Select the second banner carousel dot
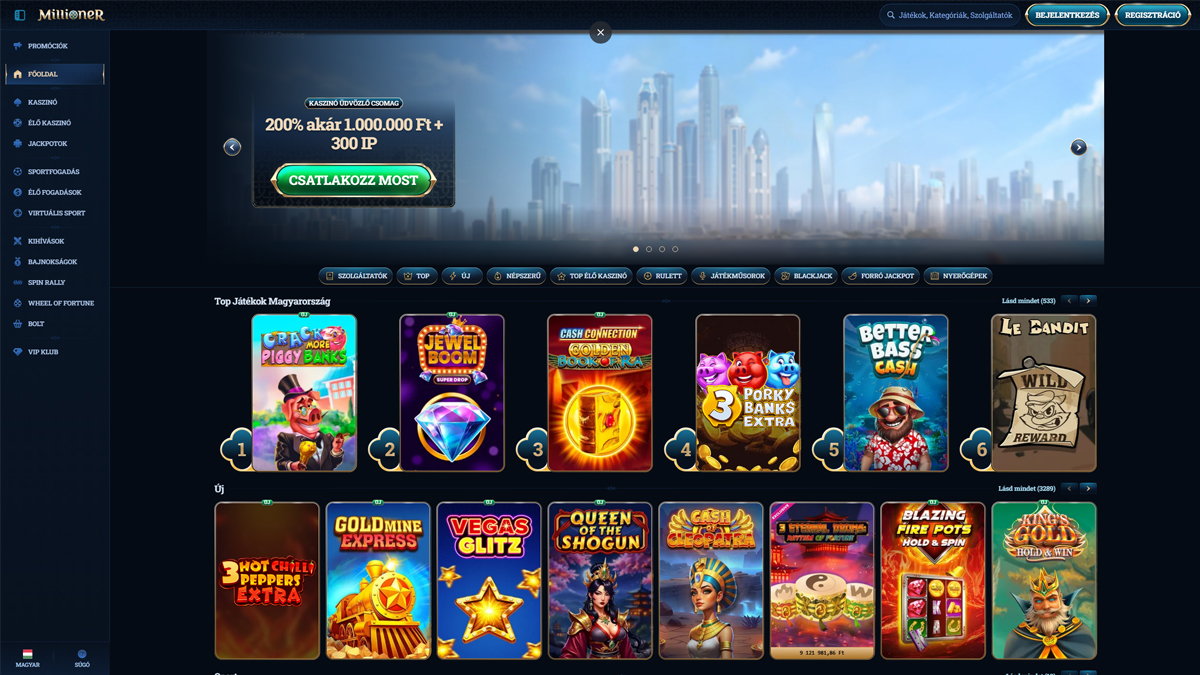This screenshot has width=1200, height=675. pos(649,249)
